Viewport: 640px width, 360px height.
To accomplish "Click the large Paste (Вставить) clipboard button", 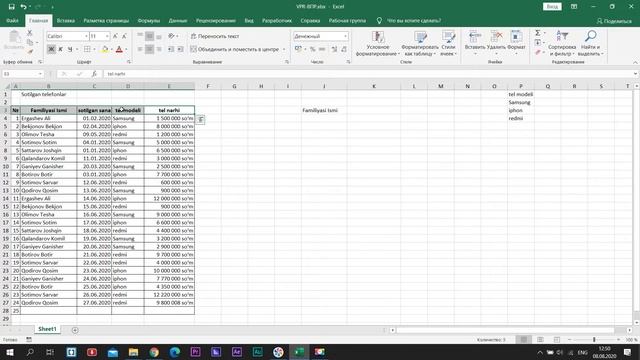I will [x=14, y=40].
